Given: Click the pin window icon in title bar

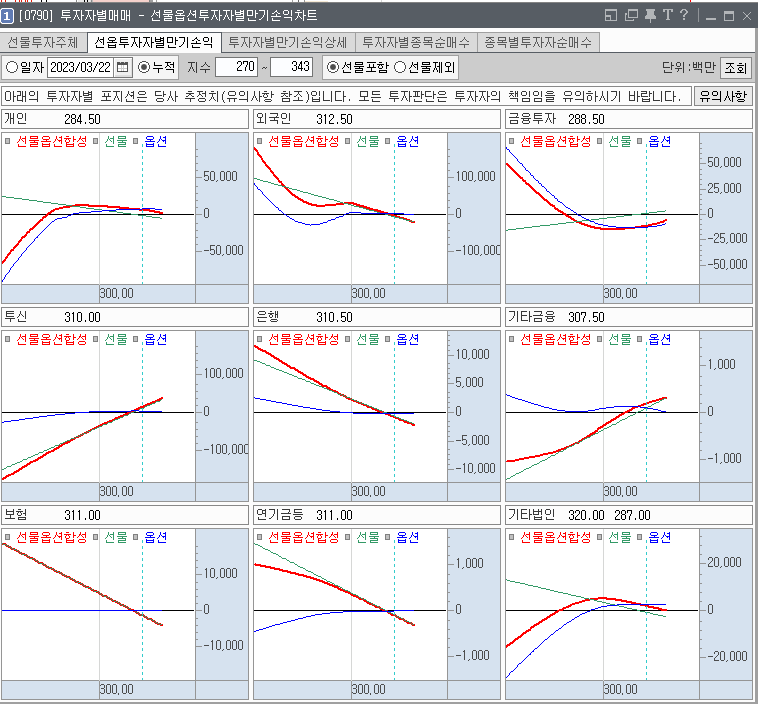Looking at the screenshot, I should (650, 16).
